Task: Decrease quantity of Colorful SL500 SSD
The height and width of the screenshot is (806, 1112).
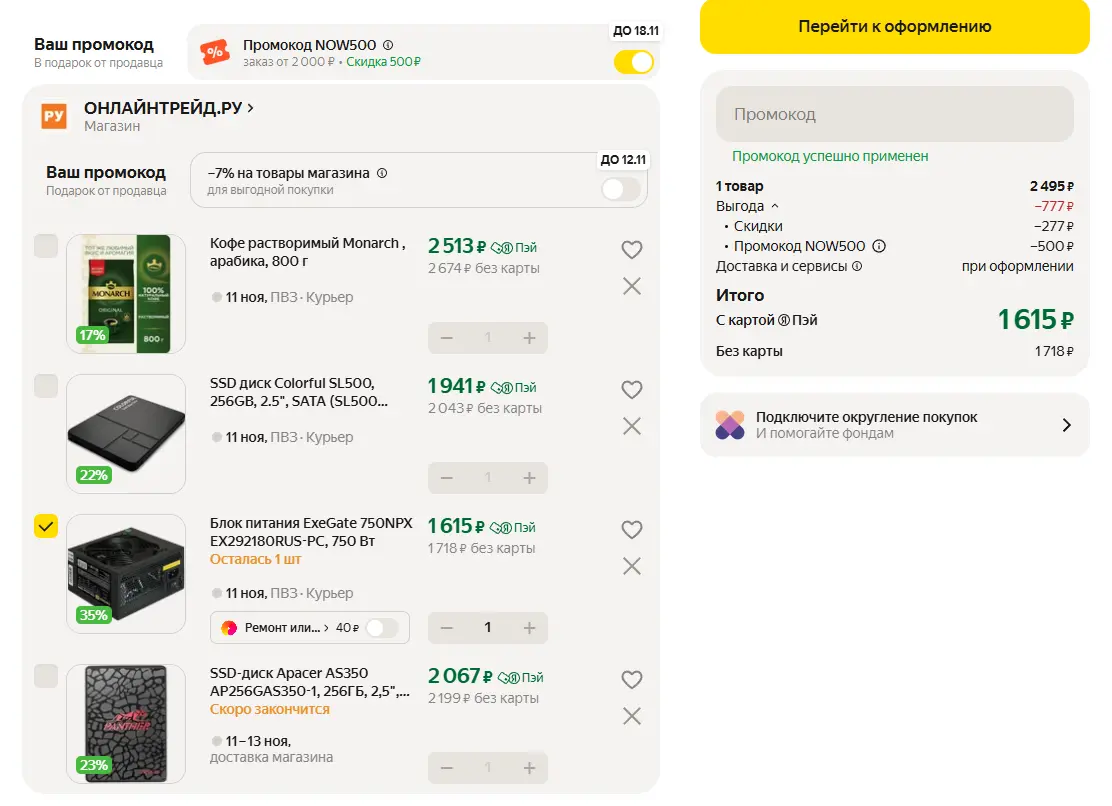Action: 447,478
